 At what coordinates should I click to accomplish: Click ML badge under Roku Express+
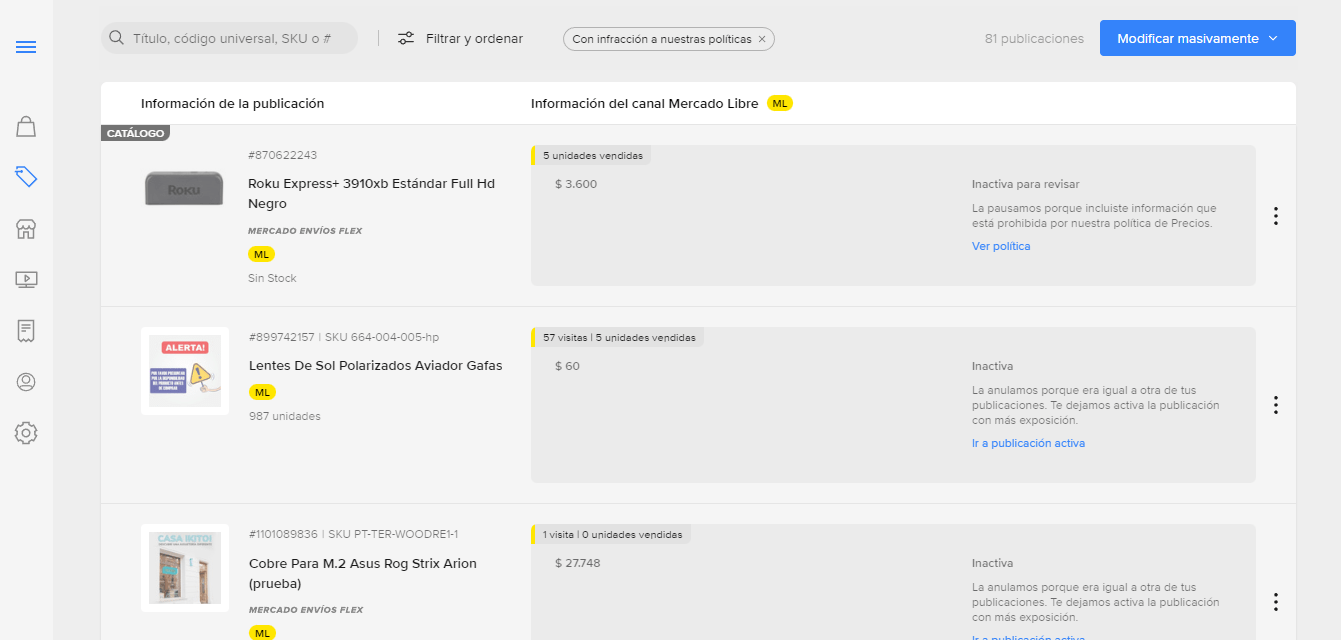[x=262, y=254]
